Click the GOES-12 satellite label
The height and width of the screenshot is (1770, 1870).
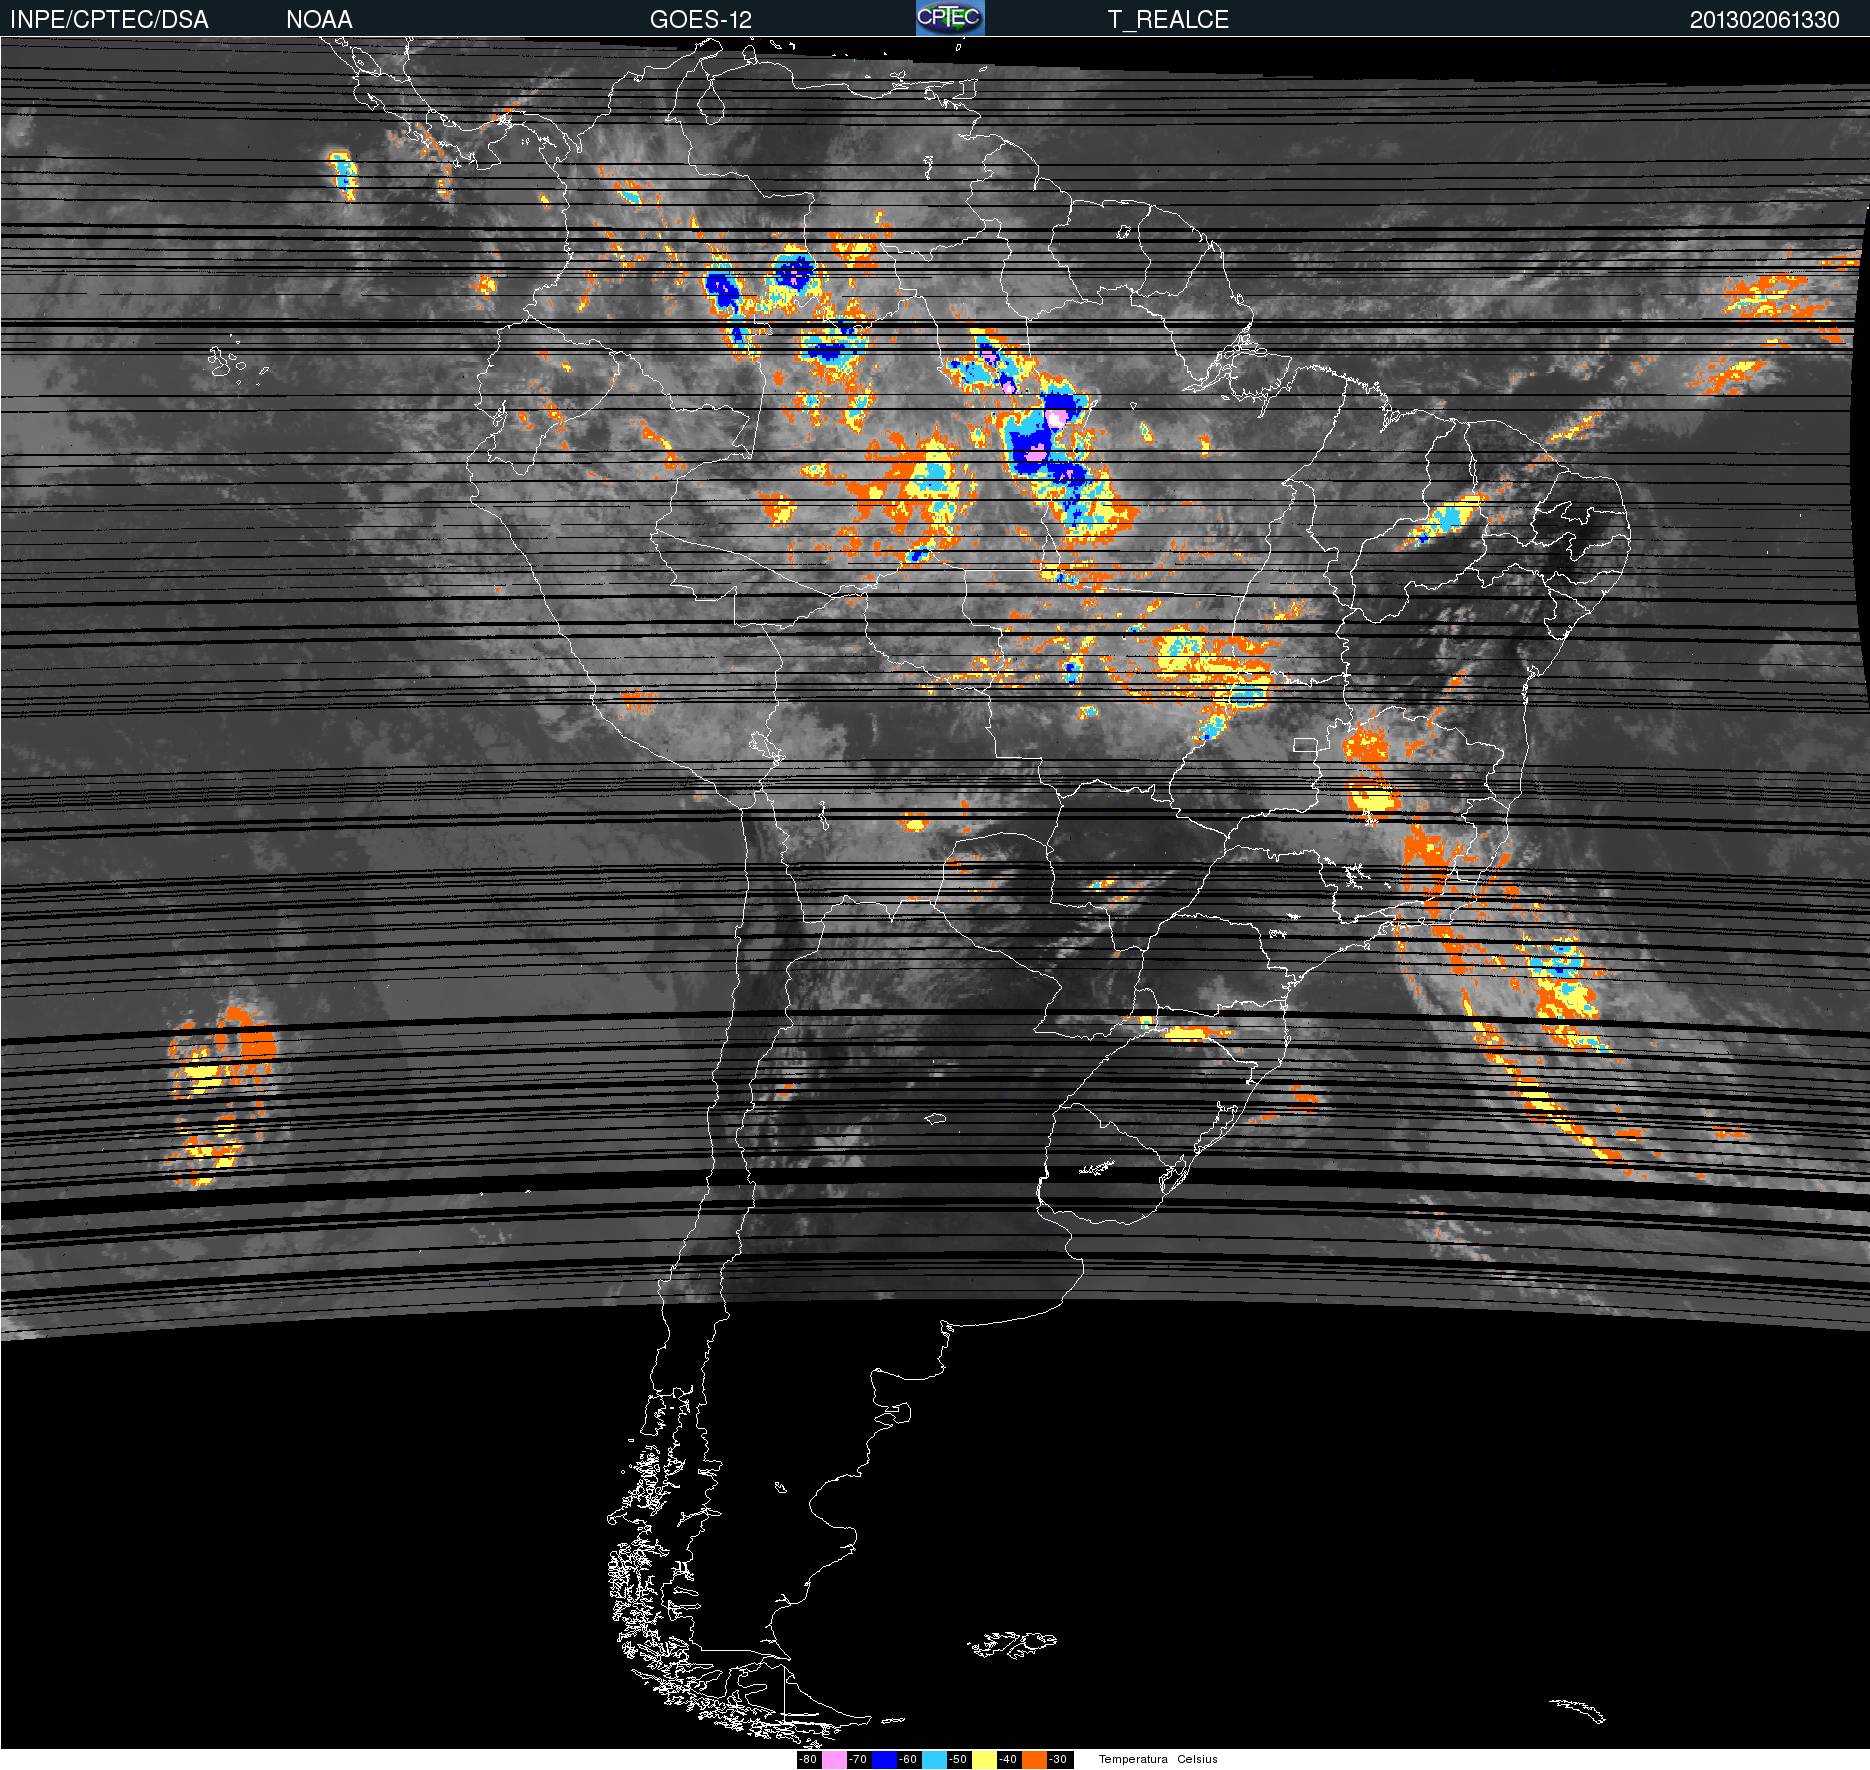(x=700, y=20)
